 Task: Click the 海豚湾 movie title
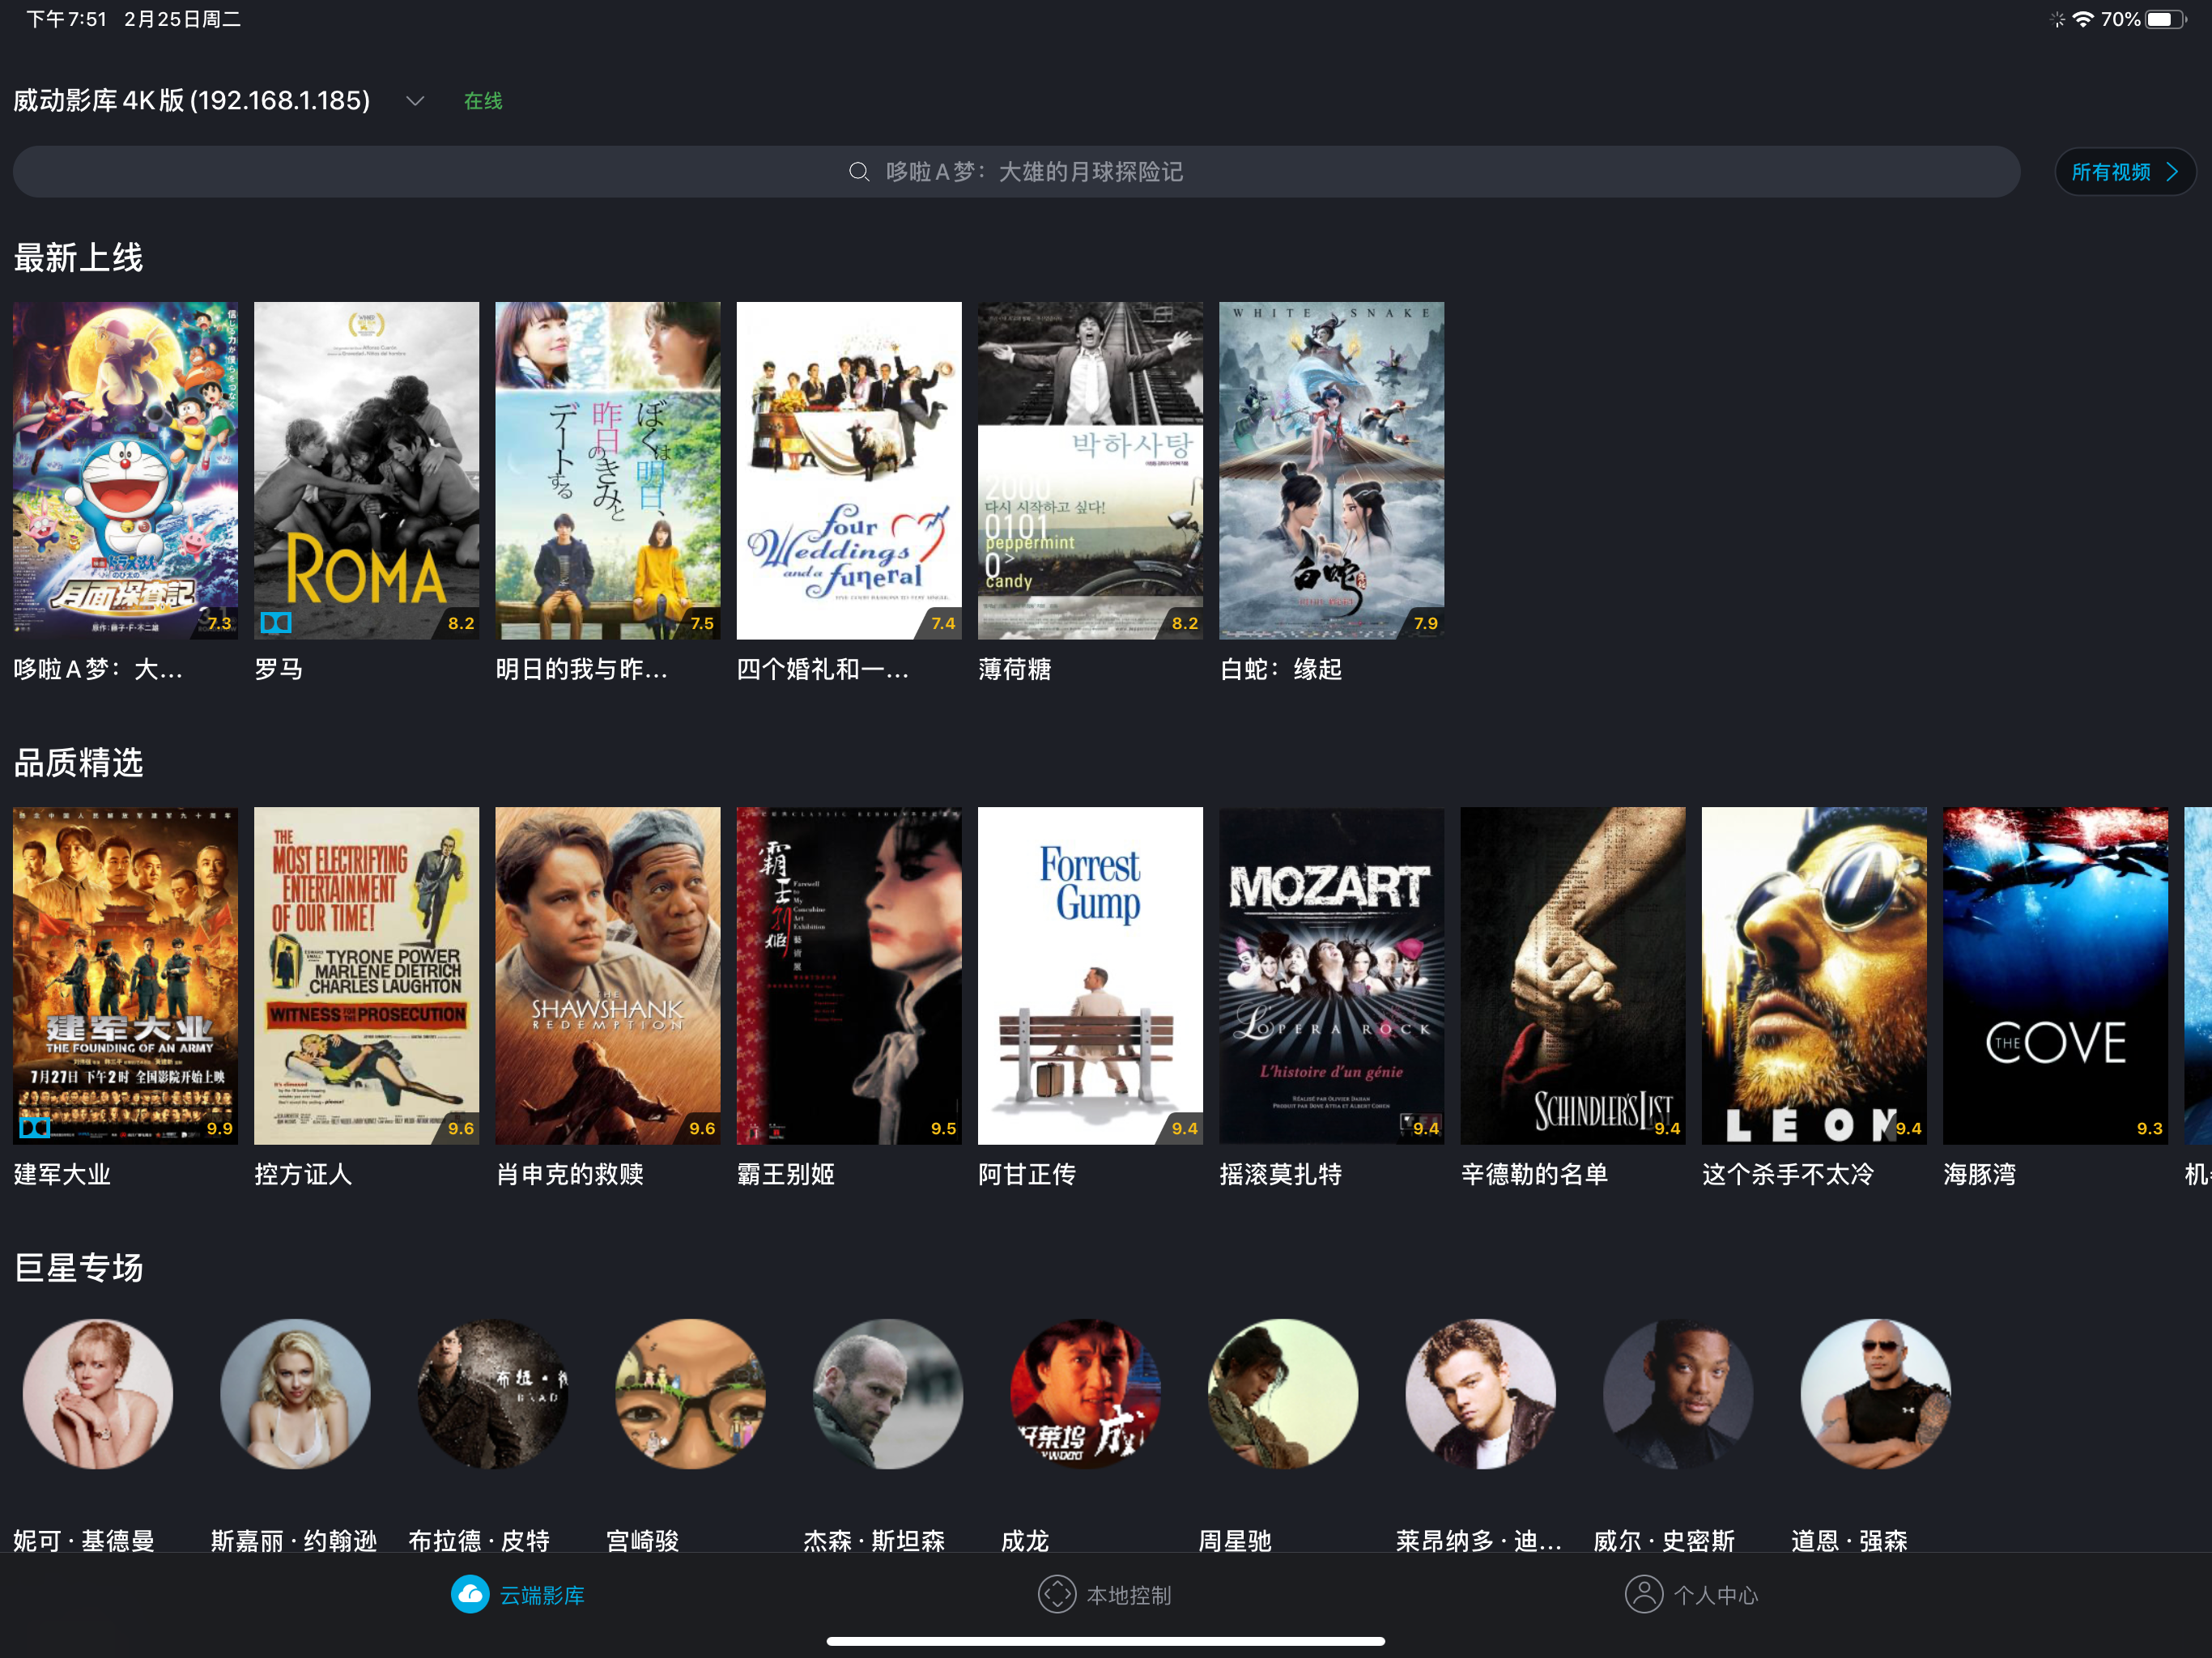coord(1980,1174)
